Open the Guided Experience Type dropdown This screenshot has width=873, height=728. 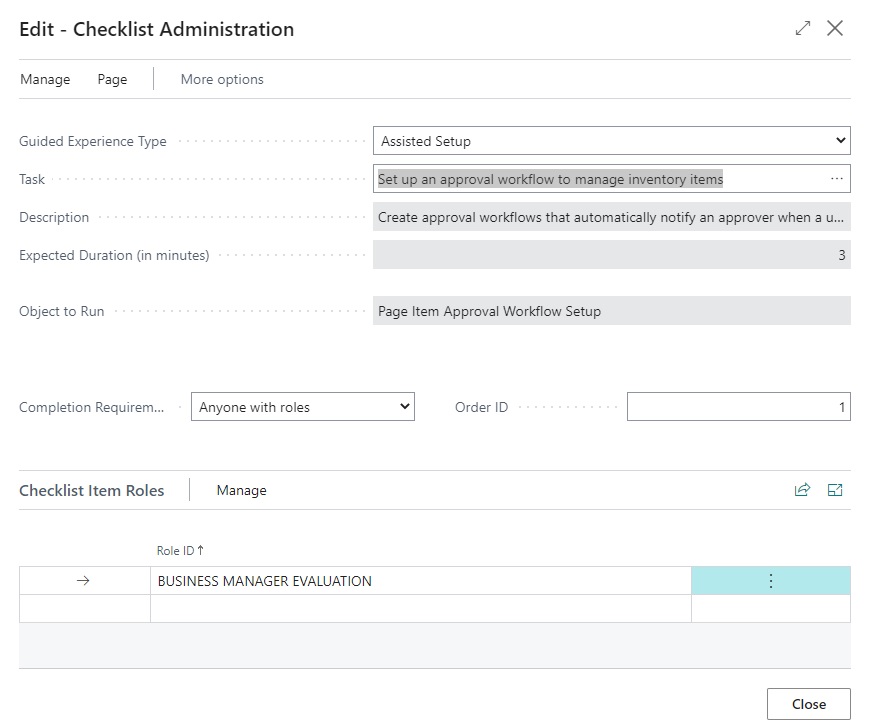click(611, 141)
